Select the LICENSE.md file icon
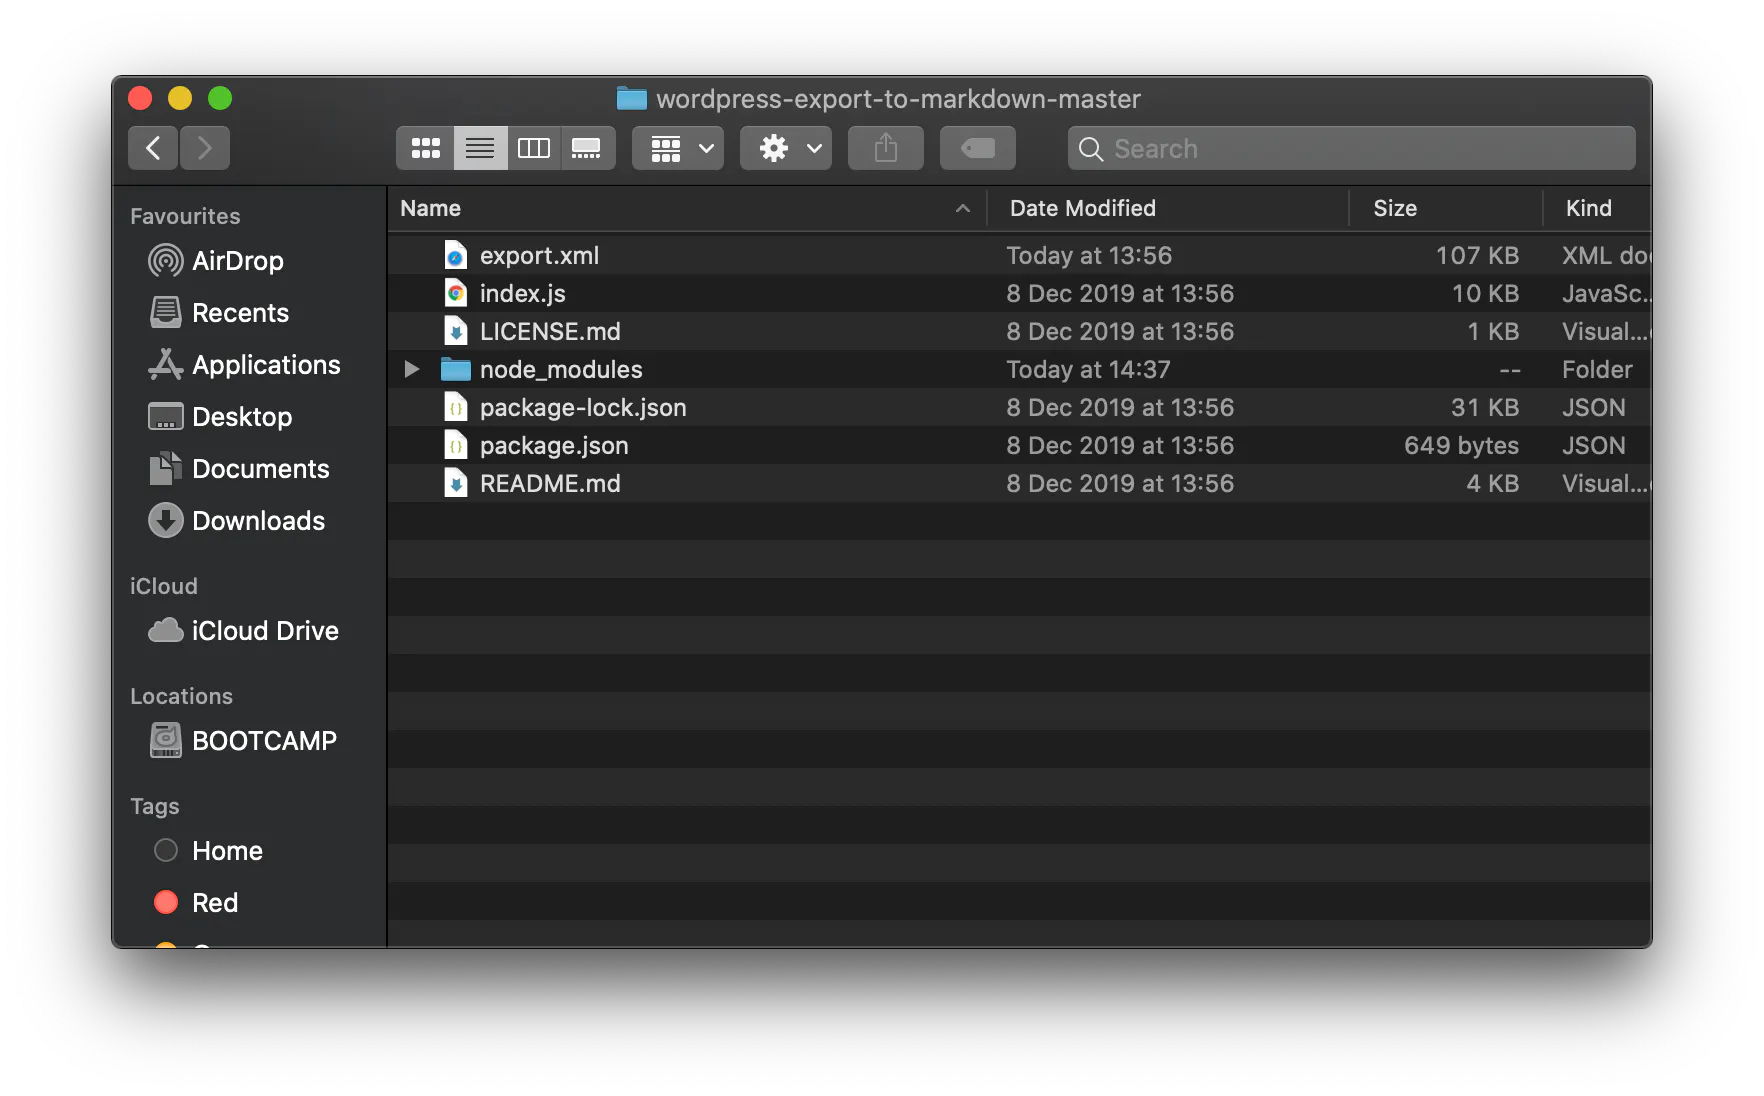This screenshot has width=1764, height=1096. (456, 331)
